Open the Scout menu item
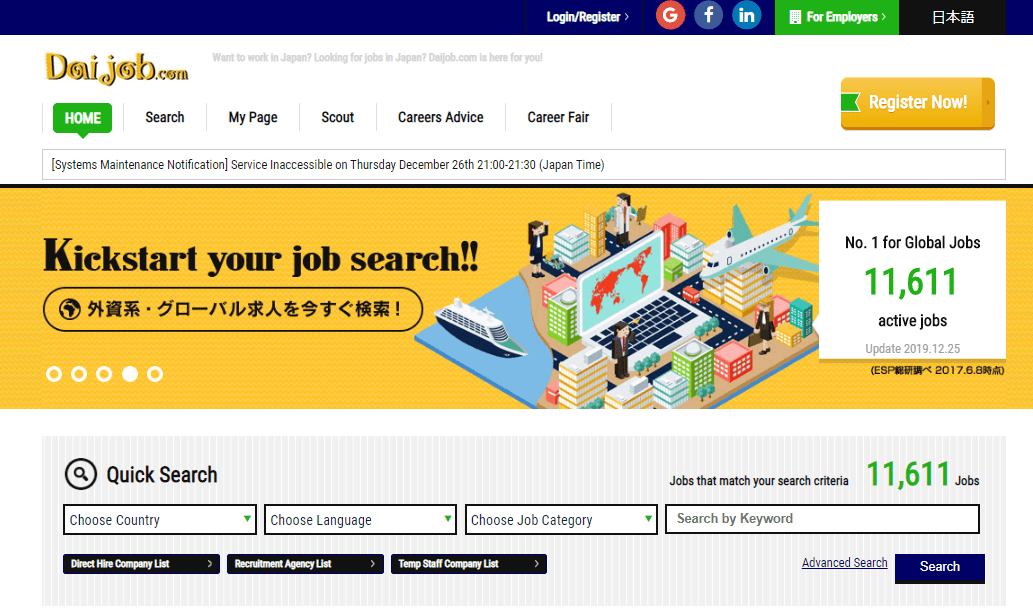The width and height of the screenshot is (1033, 614). (x=337, y=117)
